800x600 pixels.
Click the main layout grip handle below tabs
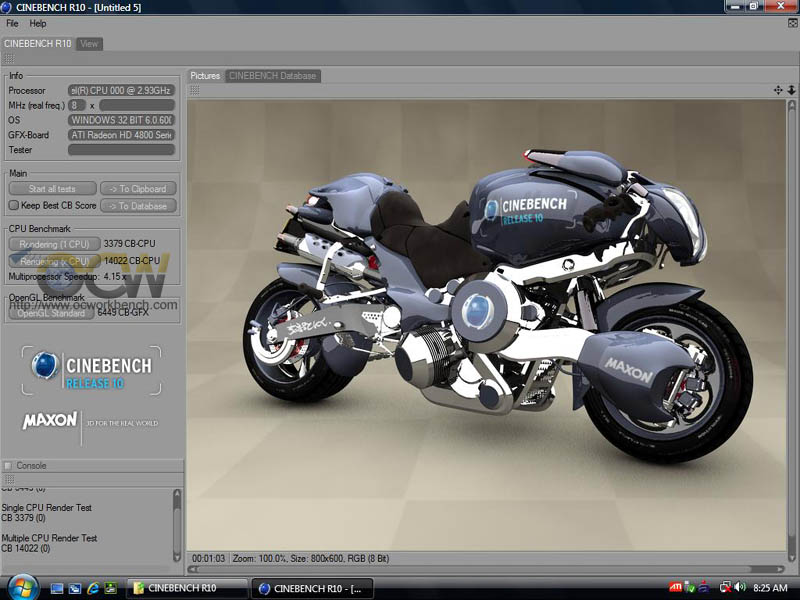coord(9,59)
